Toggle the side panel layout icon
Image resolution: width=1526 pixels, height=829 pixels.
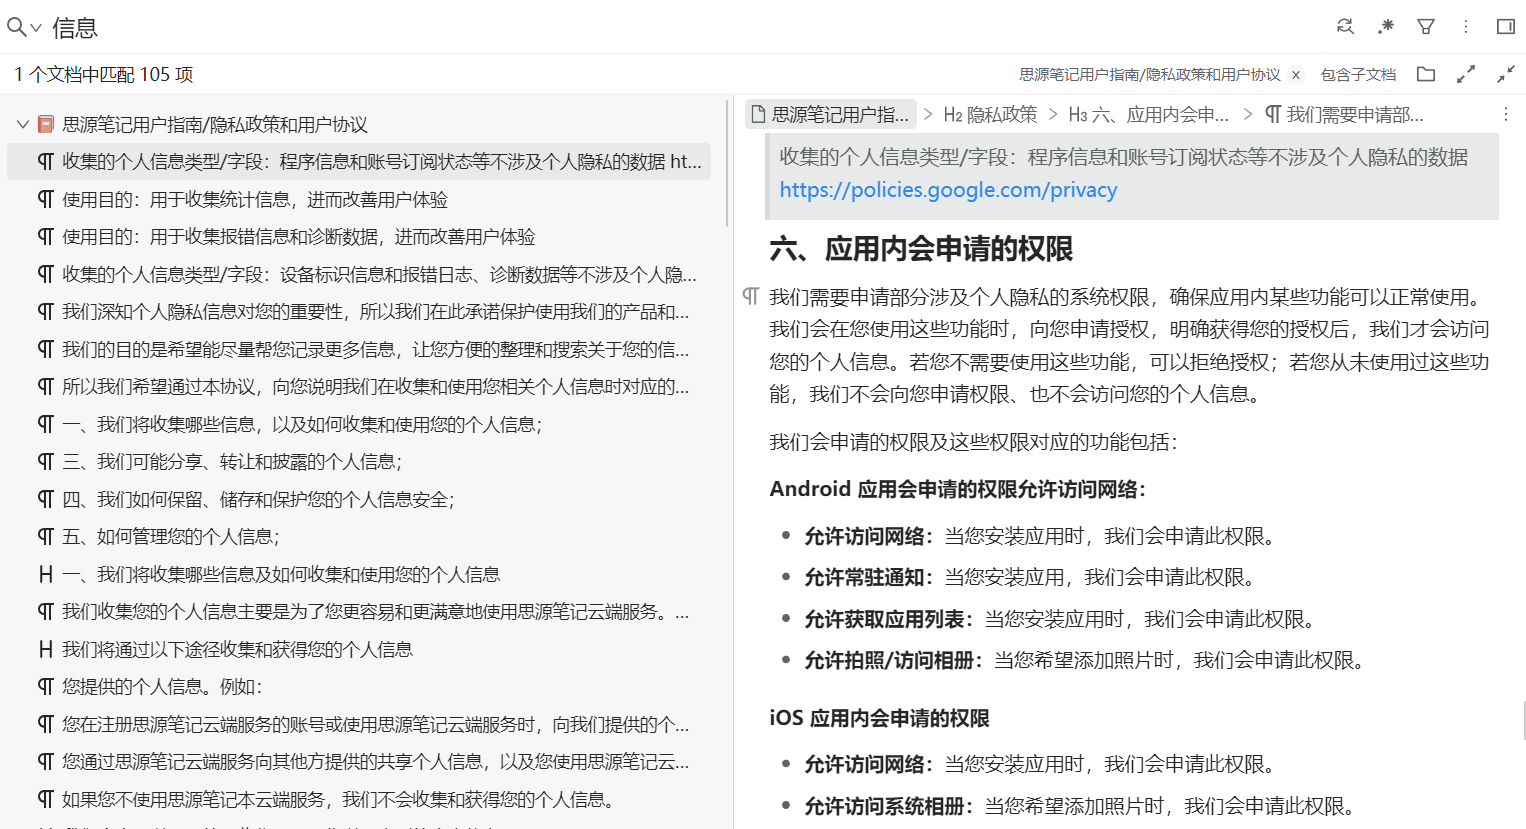tap(1505, 27)
